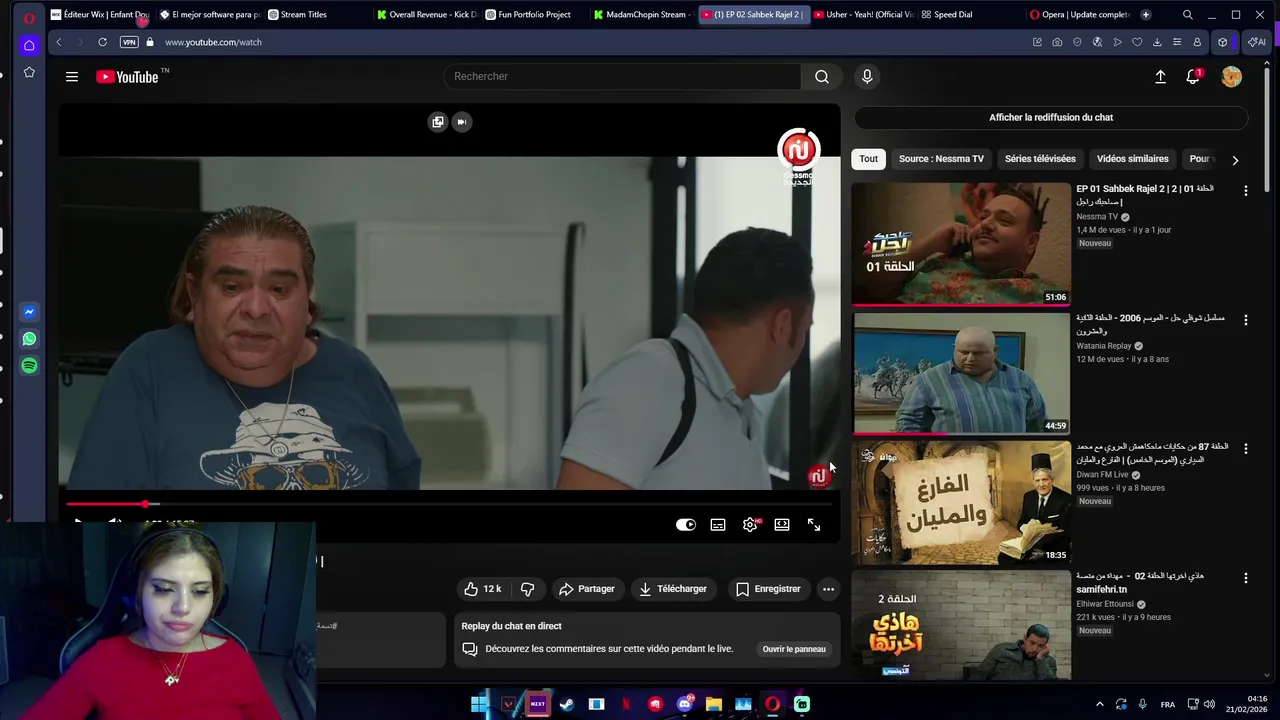Start voice search with the microphone icon
1280x720 pixels.
pos(867,77)
